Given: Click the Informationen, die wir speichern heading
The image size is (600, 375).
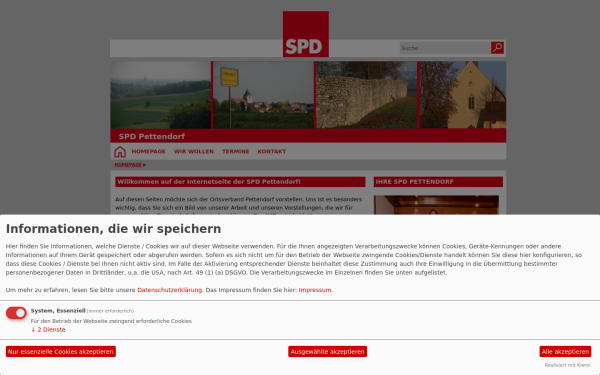Looking at the screenshot, I should (x=113, y=228).
